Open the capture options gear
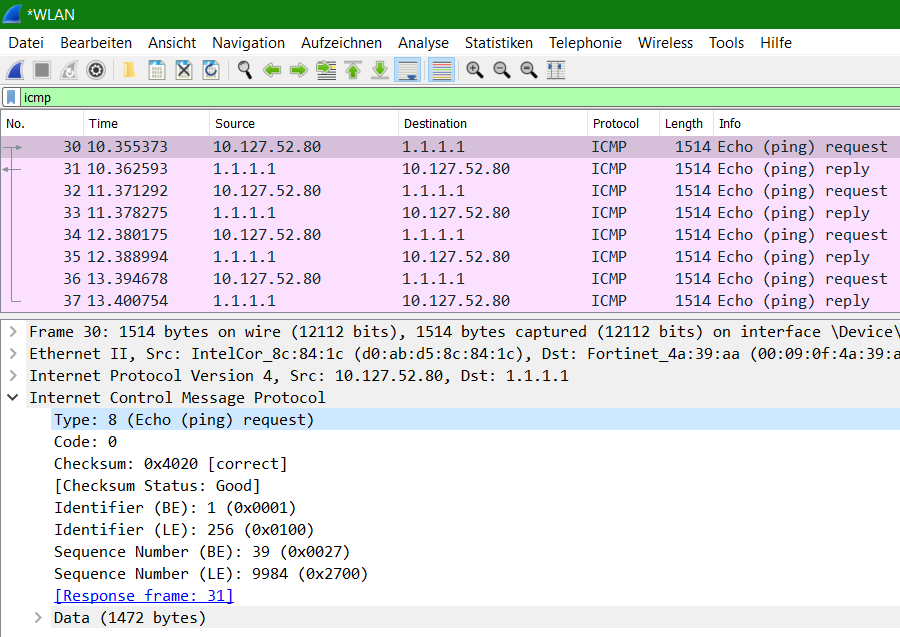 [x=96, y=70]
